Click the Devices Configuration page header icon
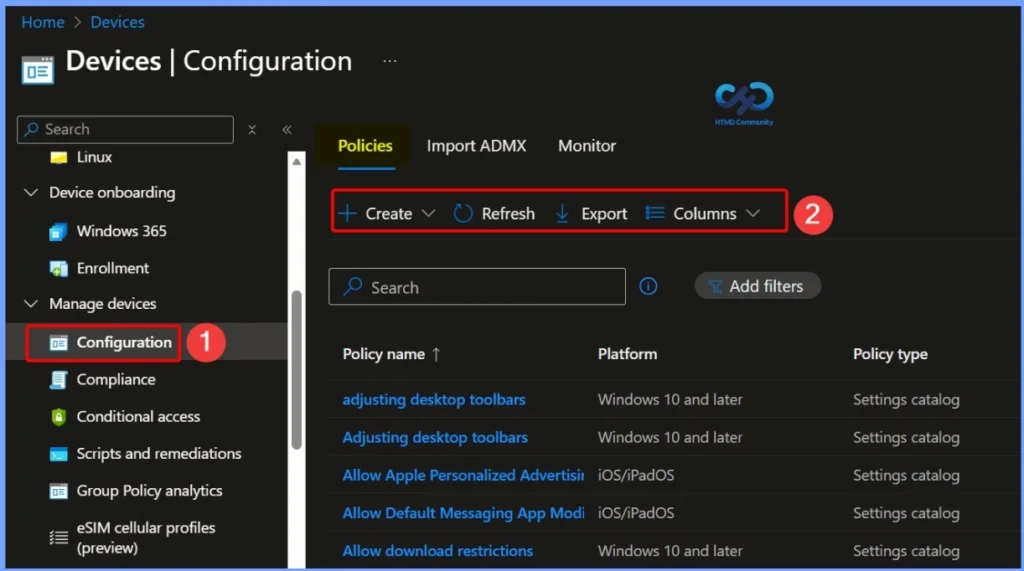The image size is (1024, 571). pyautogui.click(x=37, y=70)
